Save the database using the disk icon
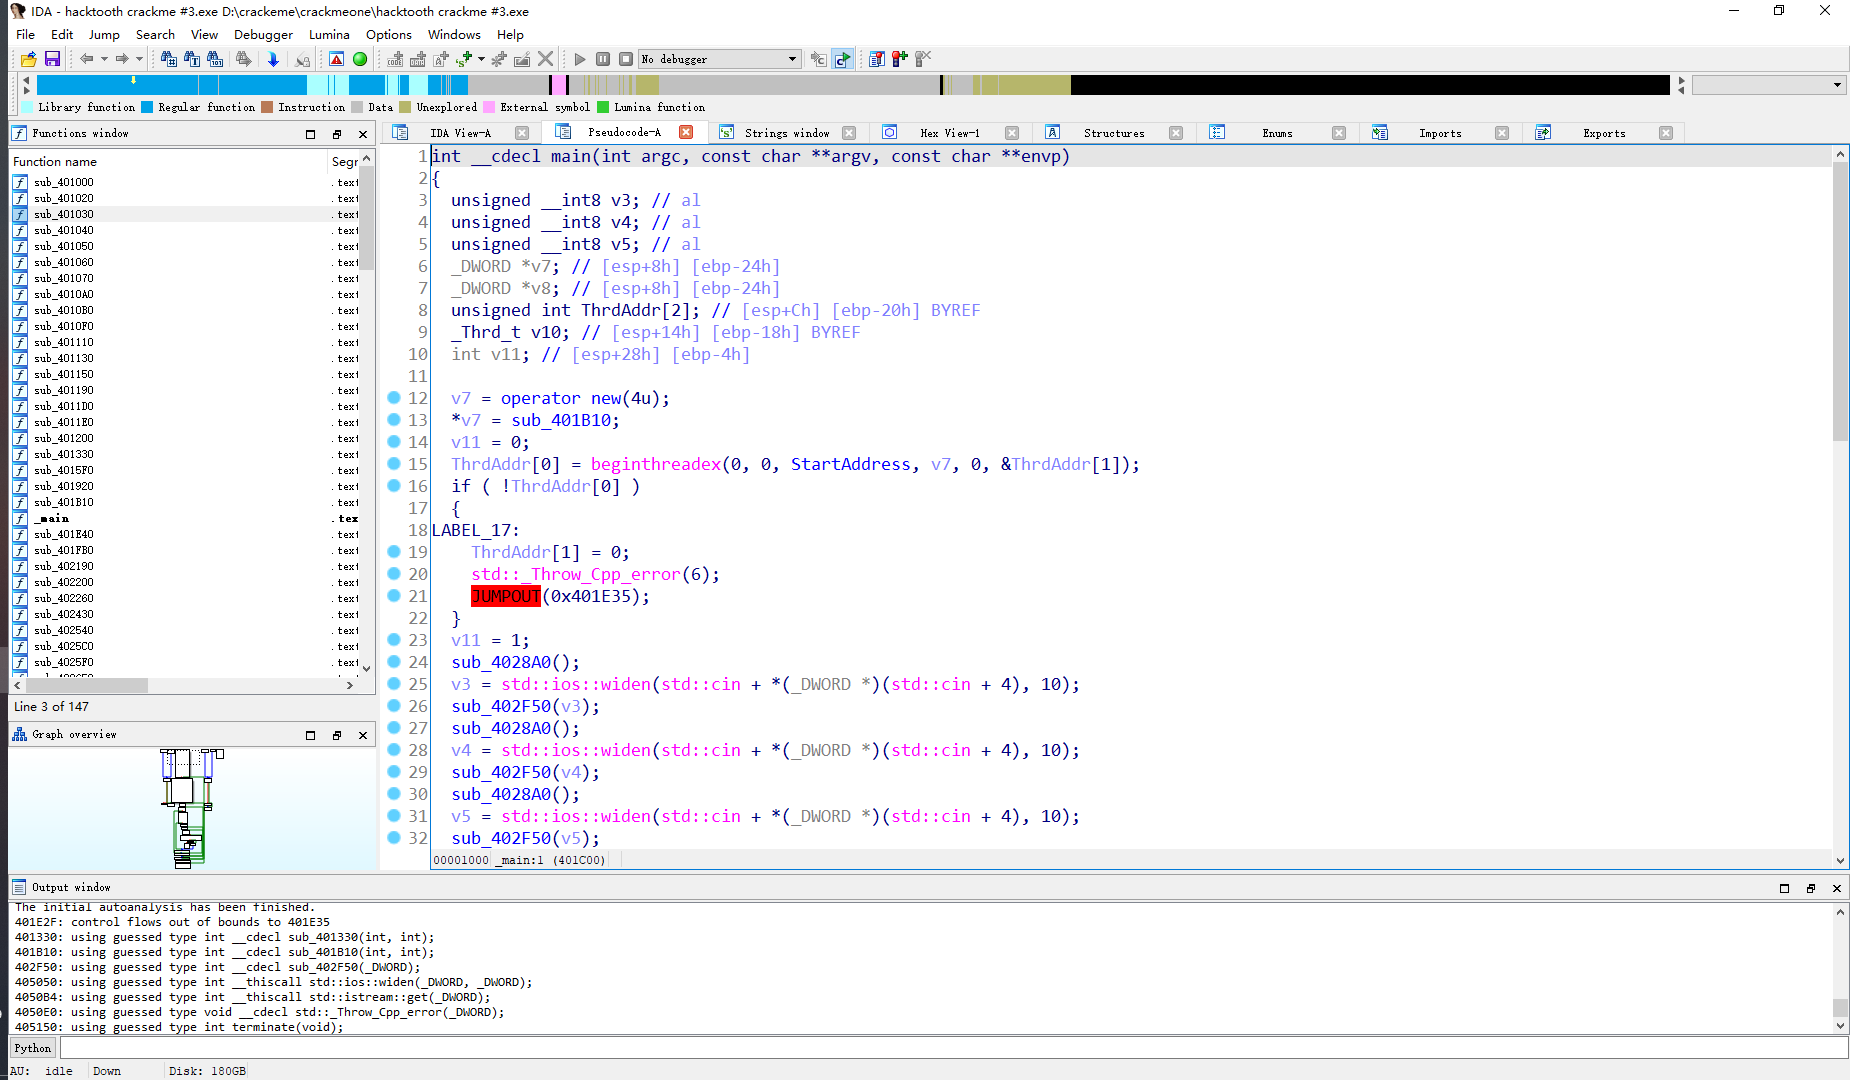This screenshot has width=1850, height=1080. click(52, 58)
